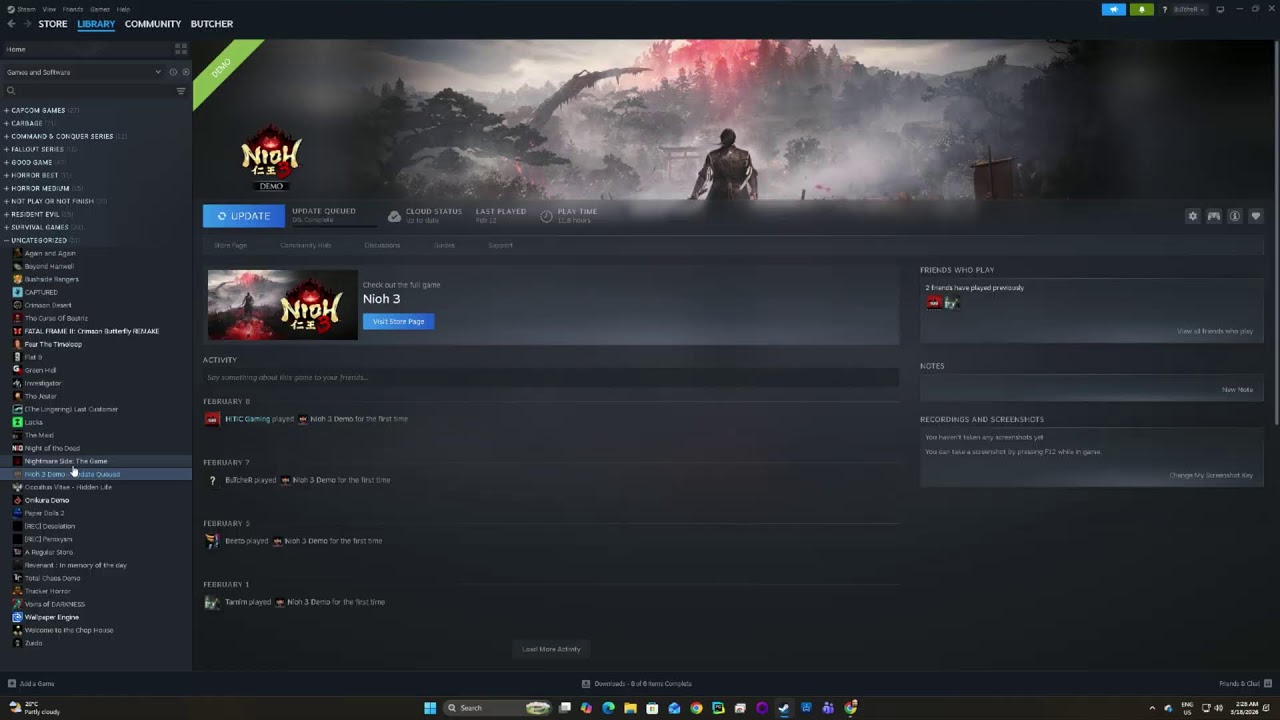Select Nightmare Side: The Game in library
Image resolution: width=1280 pixels, height=720 pixels.
[x=66, y=461]
